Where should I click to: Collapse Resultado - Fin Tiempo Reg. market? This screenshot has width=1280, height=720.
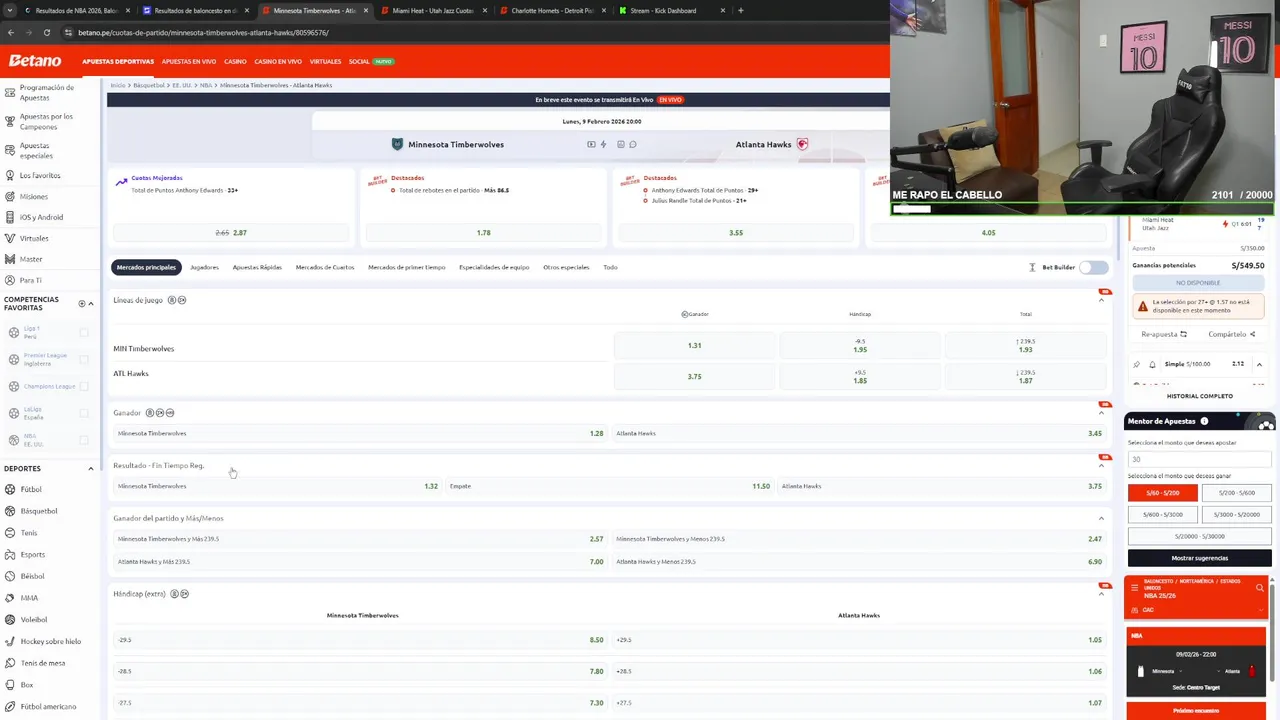(1102, 465)
